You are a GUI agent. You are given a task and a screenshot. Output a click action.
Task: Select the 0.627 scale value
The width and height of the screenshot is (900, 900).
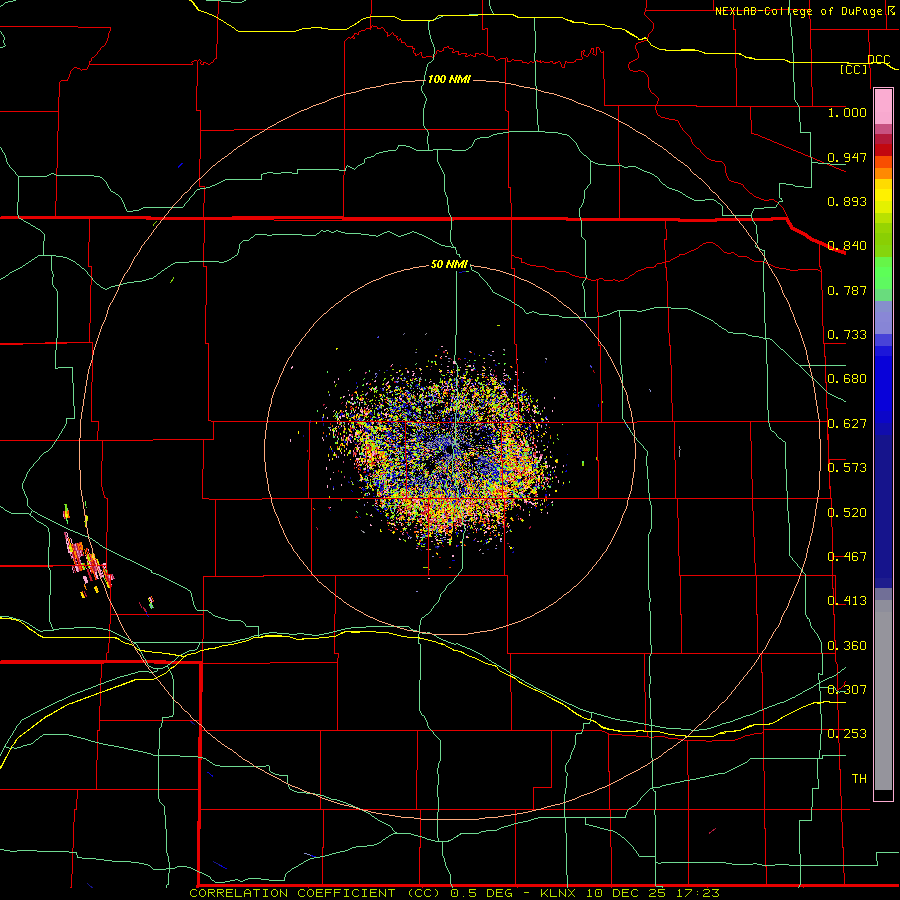[x=847, y=424]
